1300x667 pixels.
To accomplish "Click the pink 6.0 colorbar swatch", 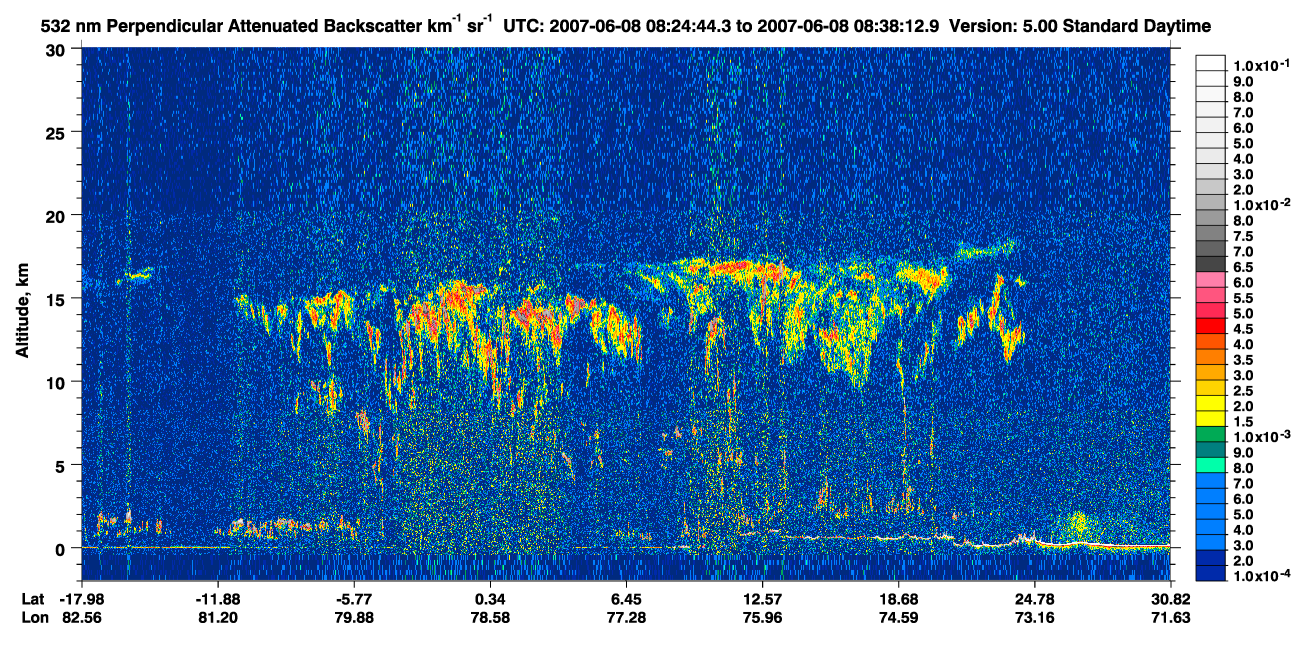I will coord(1210,282).
